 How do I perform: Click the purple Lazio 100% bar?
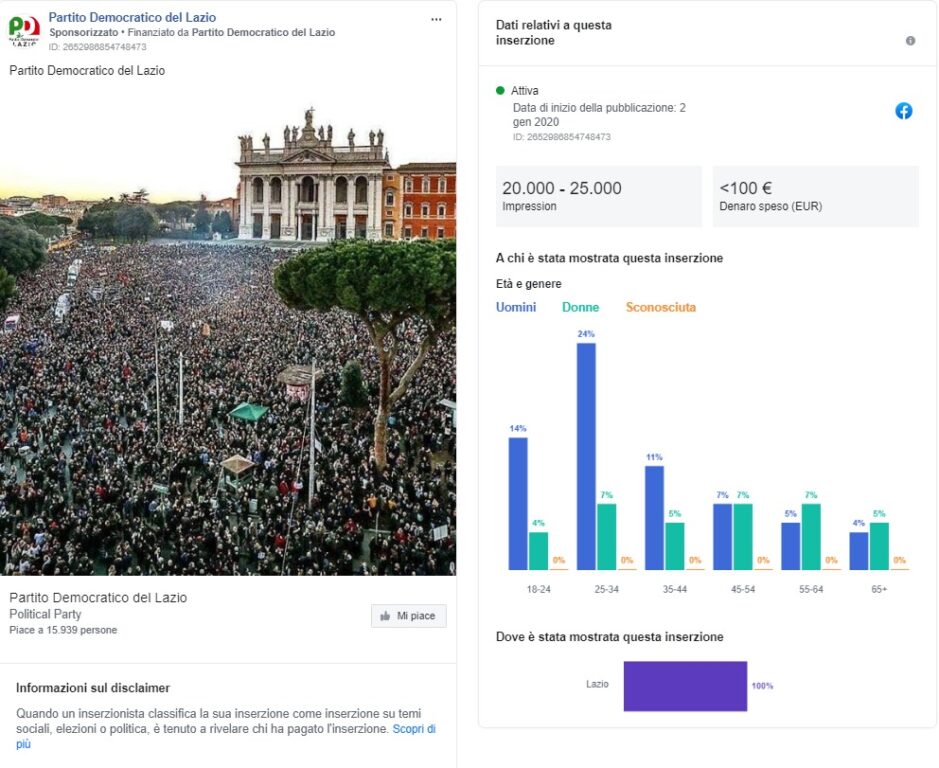(685, 687)
